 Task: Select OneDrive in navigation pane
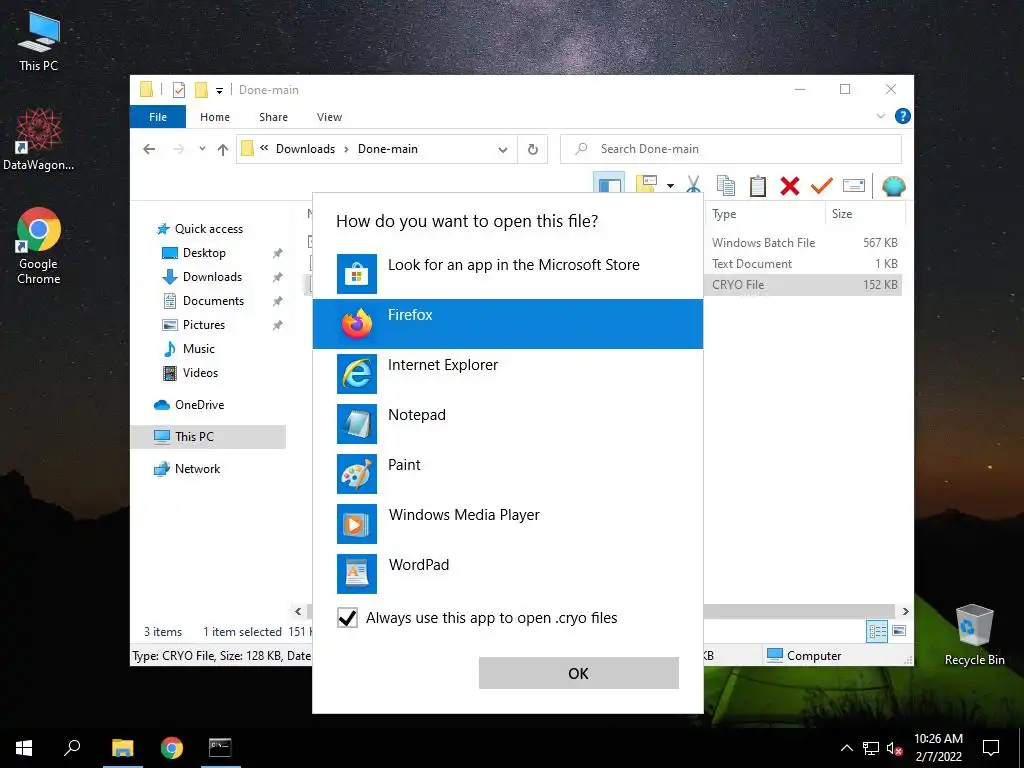tap(199, 405)
